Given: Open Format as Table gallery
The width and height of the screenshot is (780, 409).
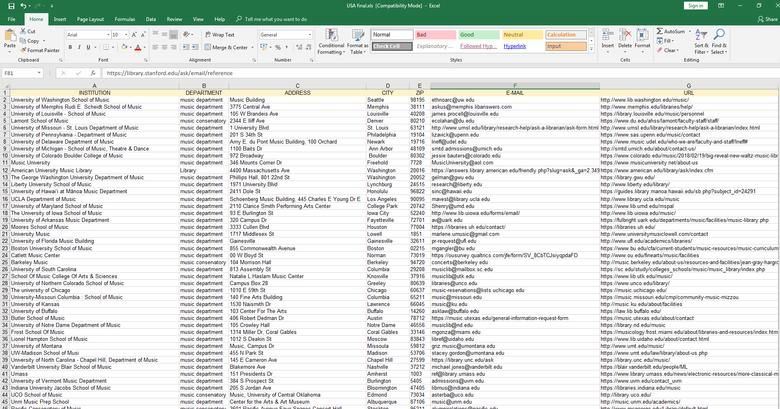Looking at the screenshot, I should pos(358,42).
